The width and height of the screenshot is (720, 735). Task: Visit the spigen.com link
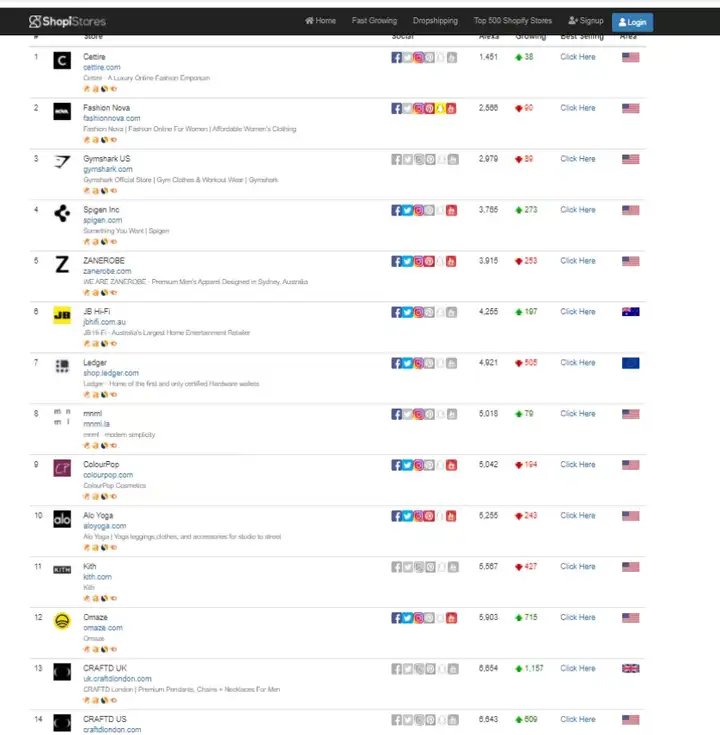click(x=103, y=220)
